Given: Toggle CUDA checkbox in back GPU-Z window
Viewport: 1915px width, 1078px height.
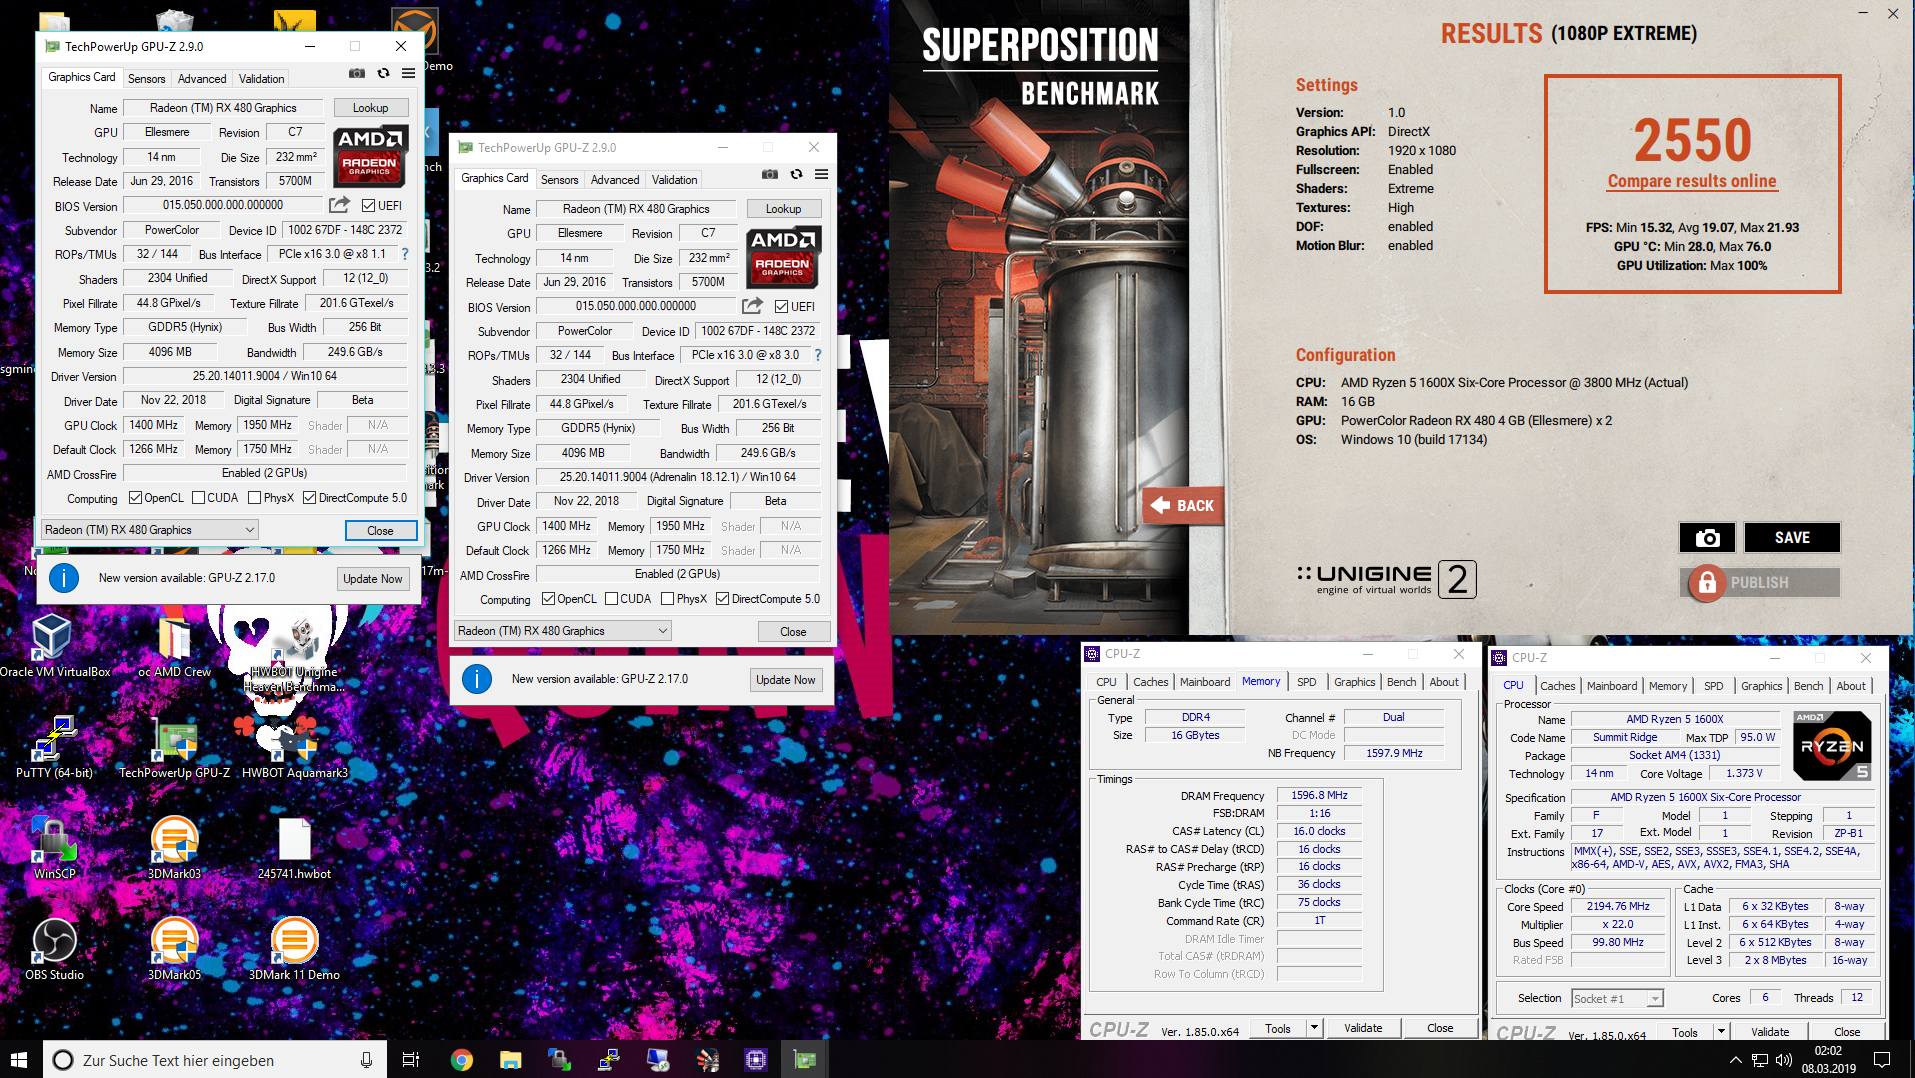Looking at the screenshot, I should 611,599.
